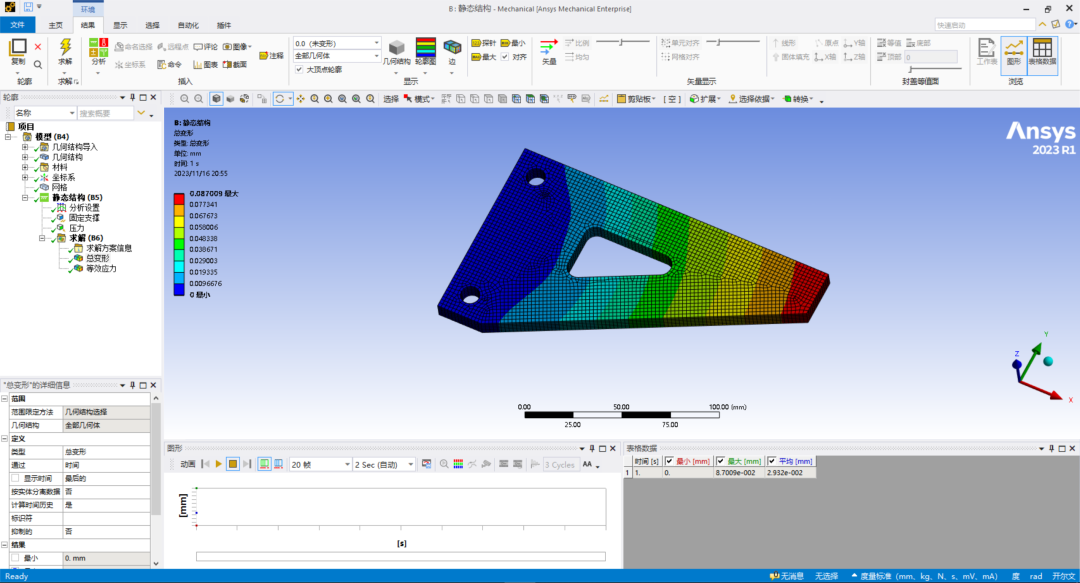
Task: Click the Edges (边) display icon
Action: point(452,47)
